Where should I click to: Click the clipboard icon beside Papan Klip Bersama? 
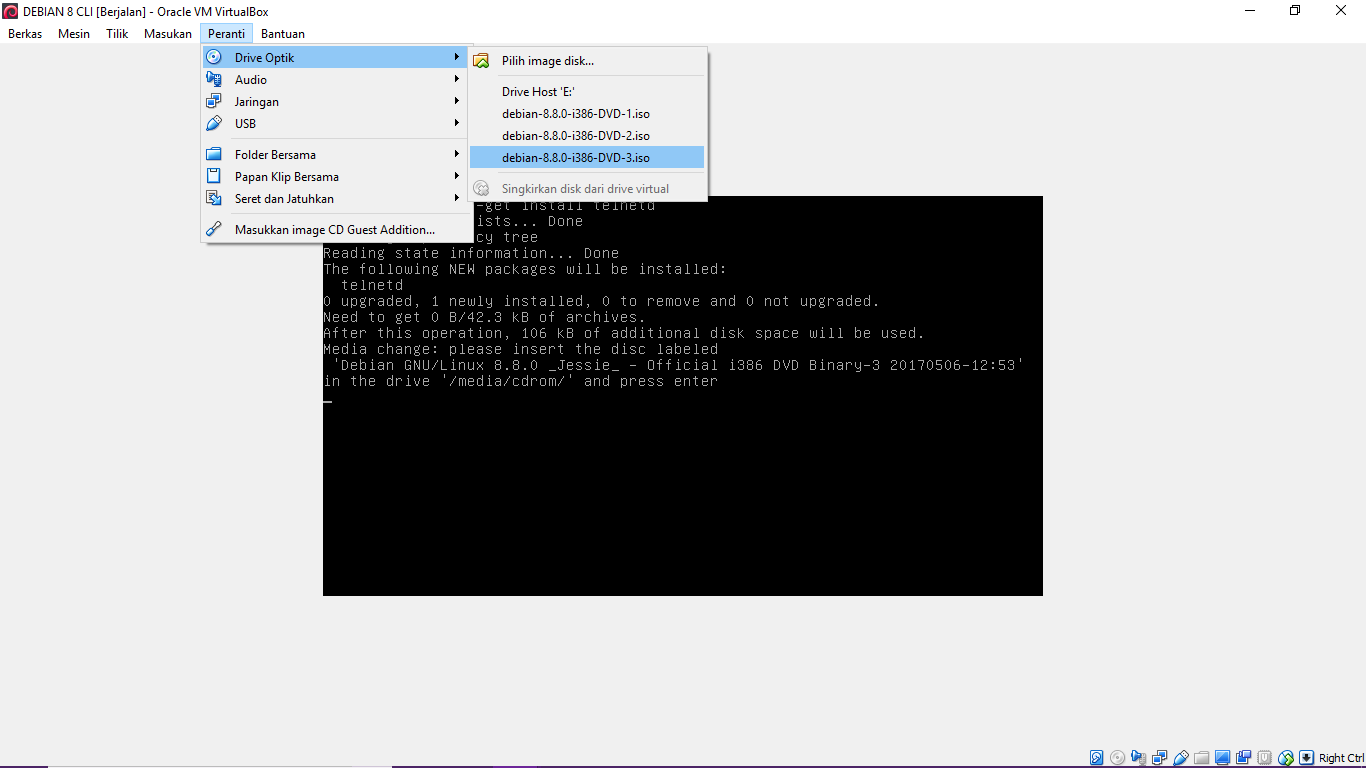pyautogui.click(x=214, y=176)
